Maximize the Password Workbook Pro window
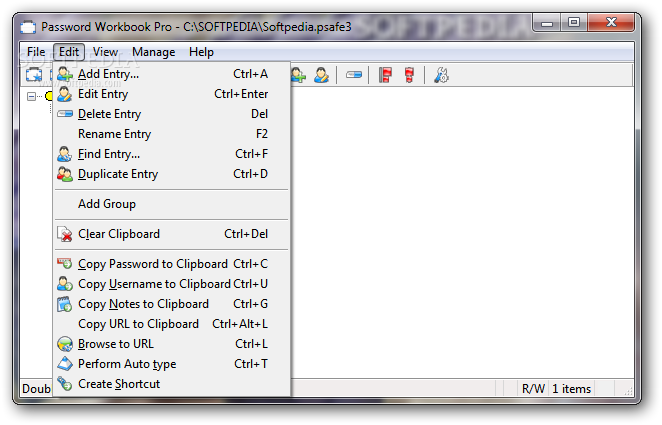Viewport: 662px width, 425px height. (x=574, y=23)
